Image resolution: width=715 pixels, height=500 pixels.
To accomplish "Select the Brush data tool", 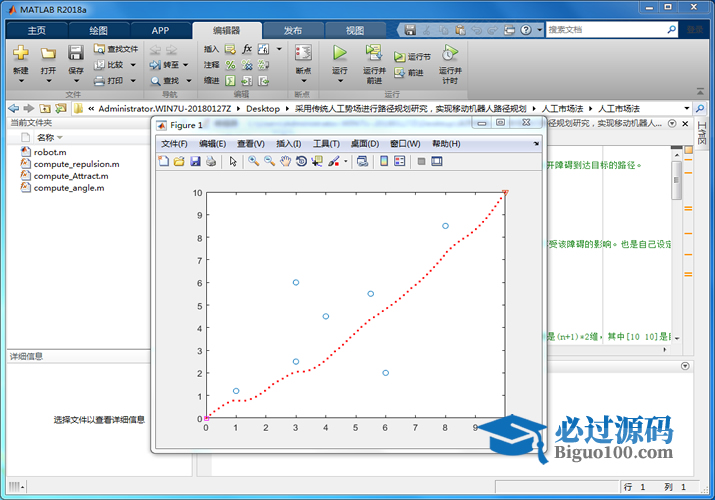I will 334,161.
